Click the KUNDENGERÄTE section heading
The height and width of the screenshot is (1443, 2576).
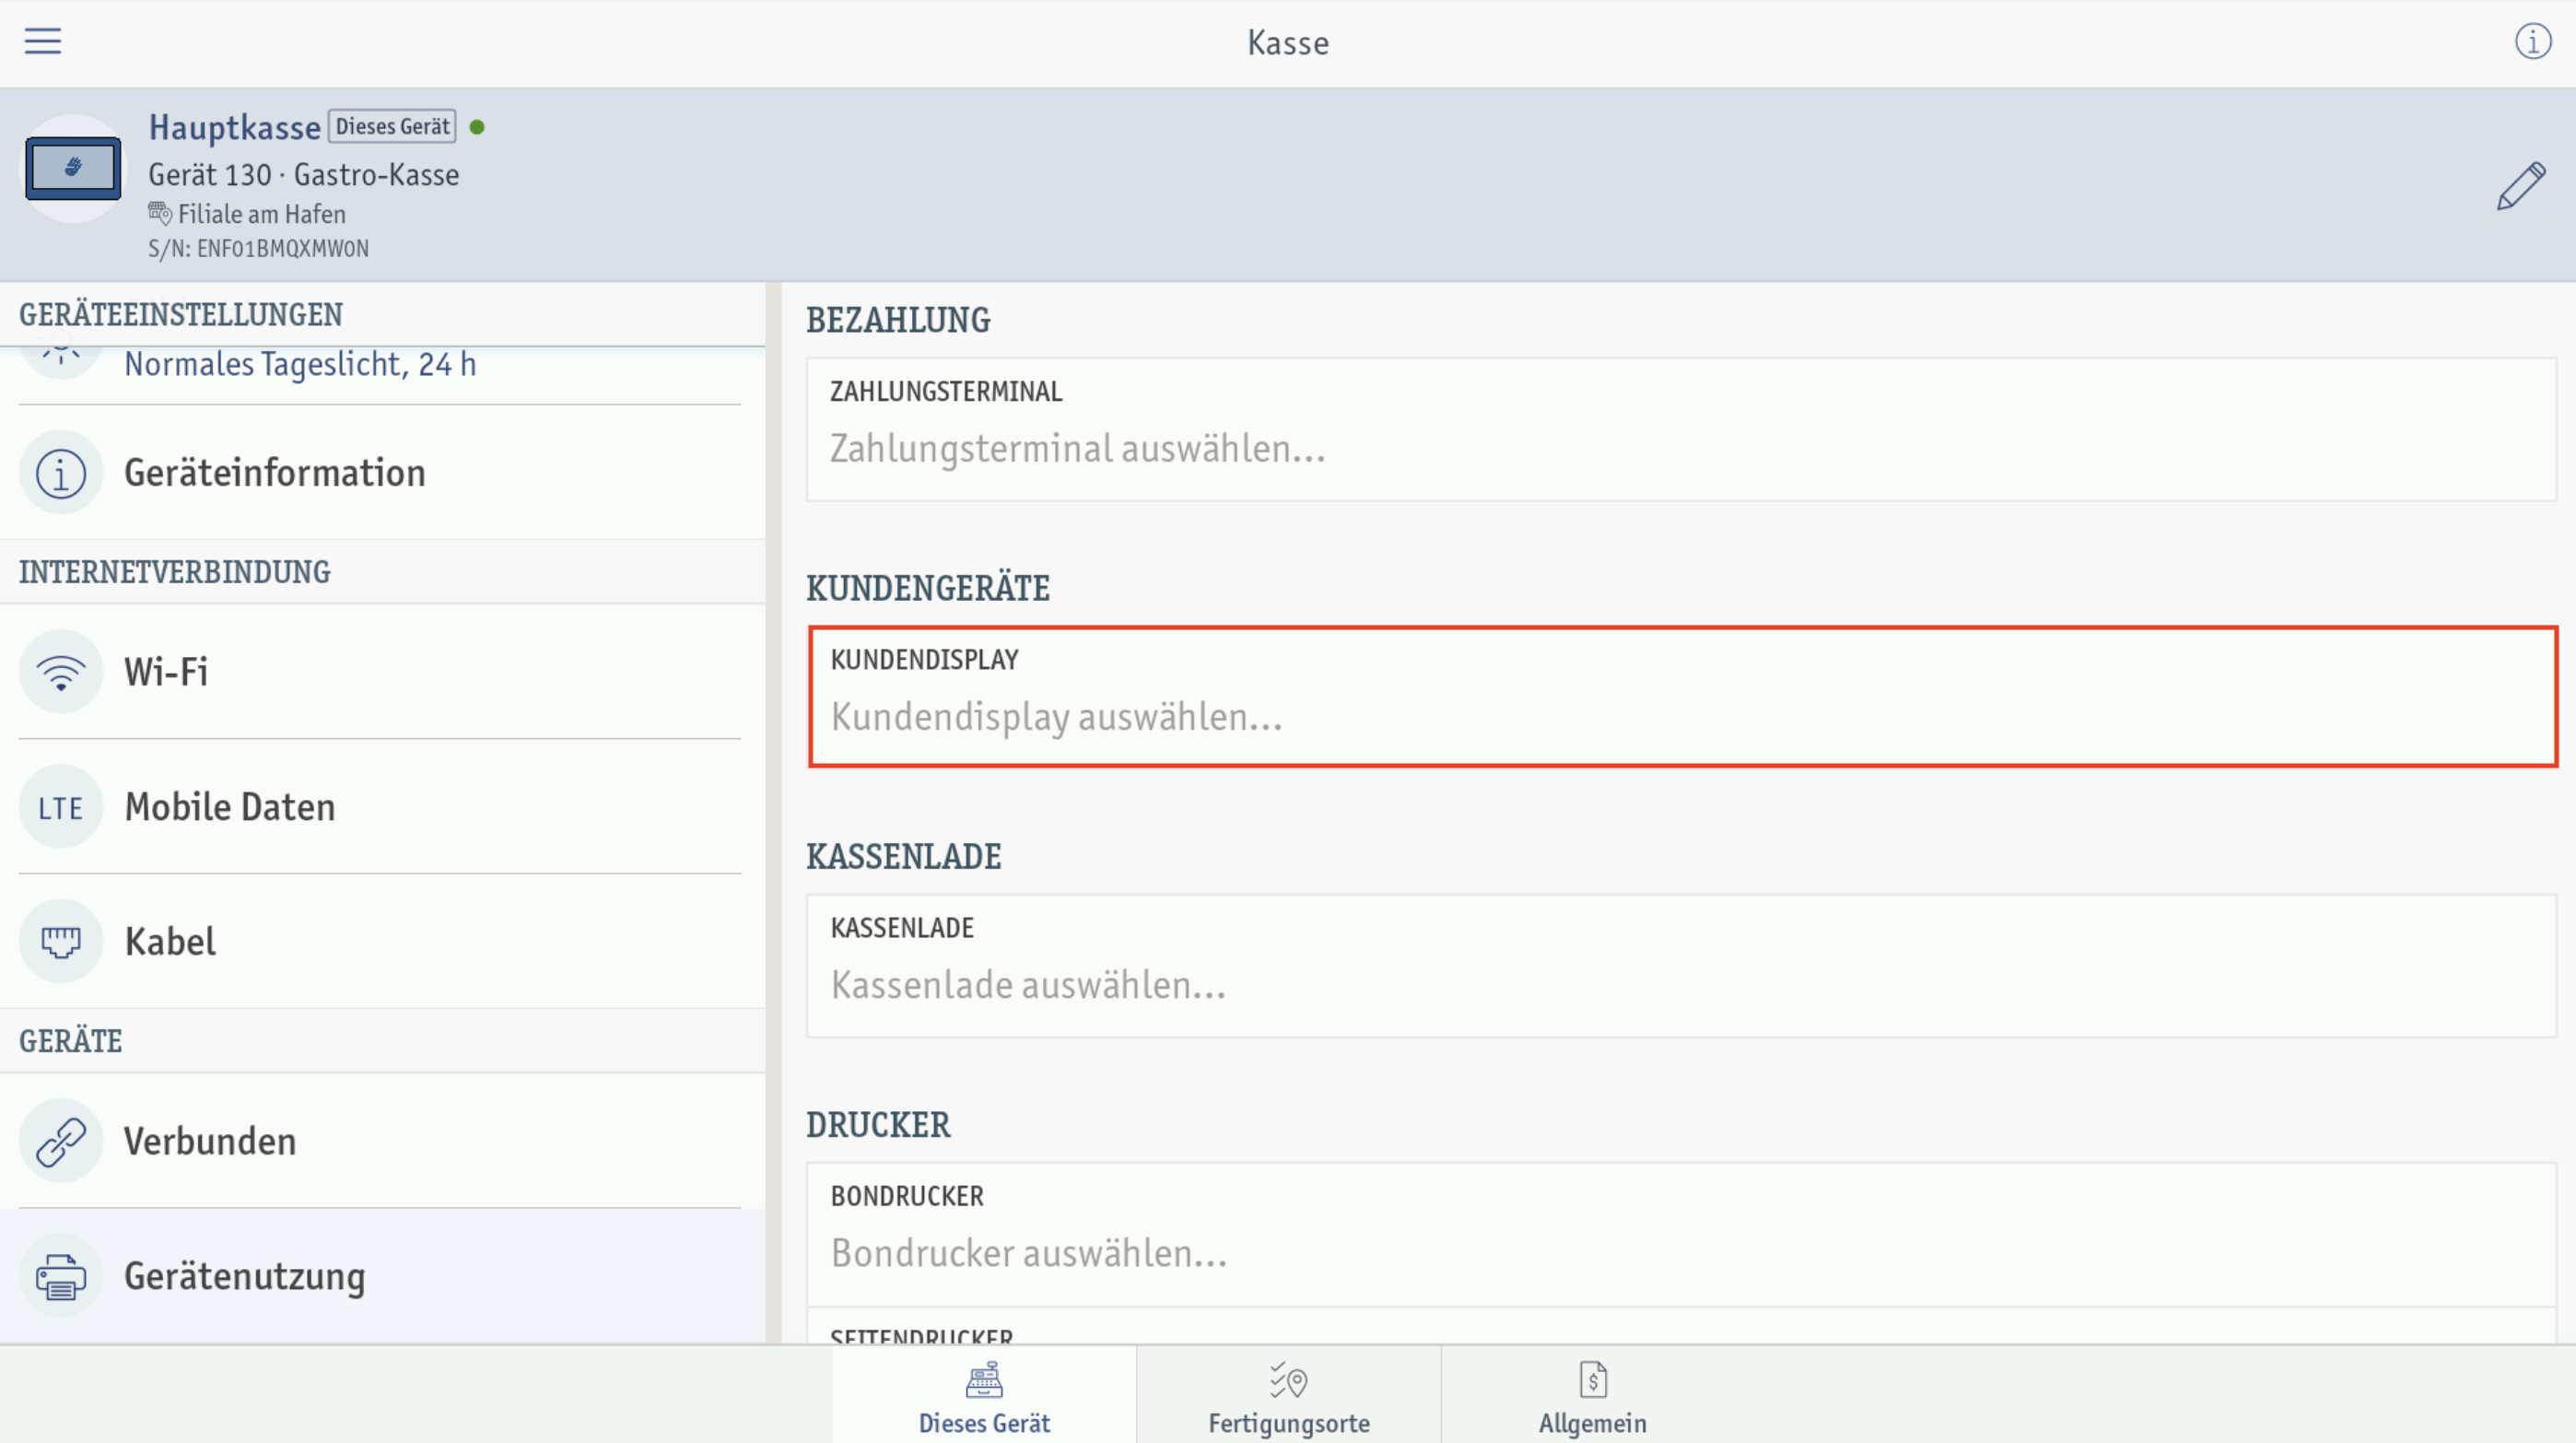pyautogui.click(x=928, y=589)
